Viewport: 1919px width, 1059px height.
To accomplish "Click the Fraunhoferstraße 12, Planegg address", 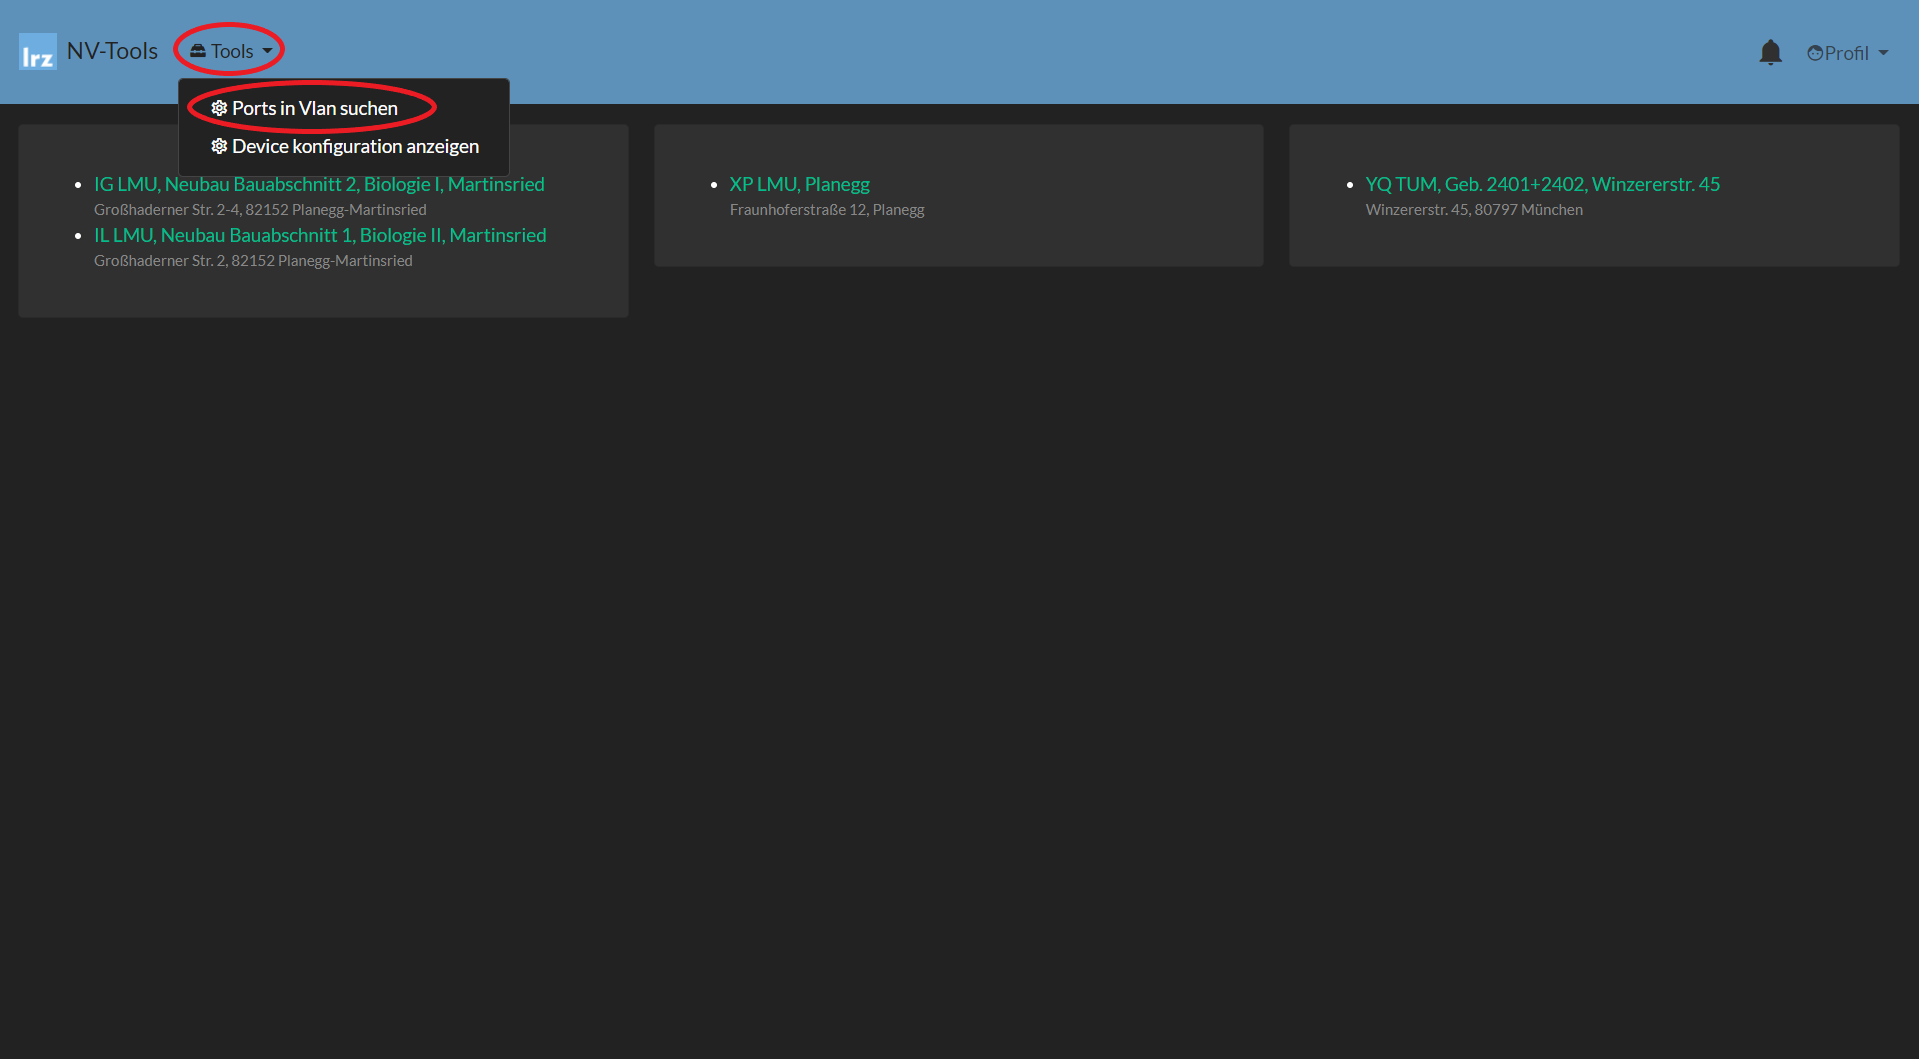I will (826, 210).
